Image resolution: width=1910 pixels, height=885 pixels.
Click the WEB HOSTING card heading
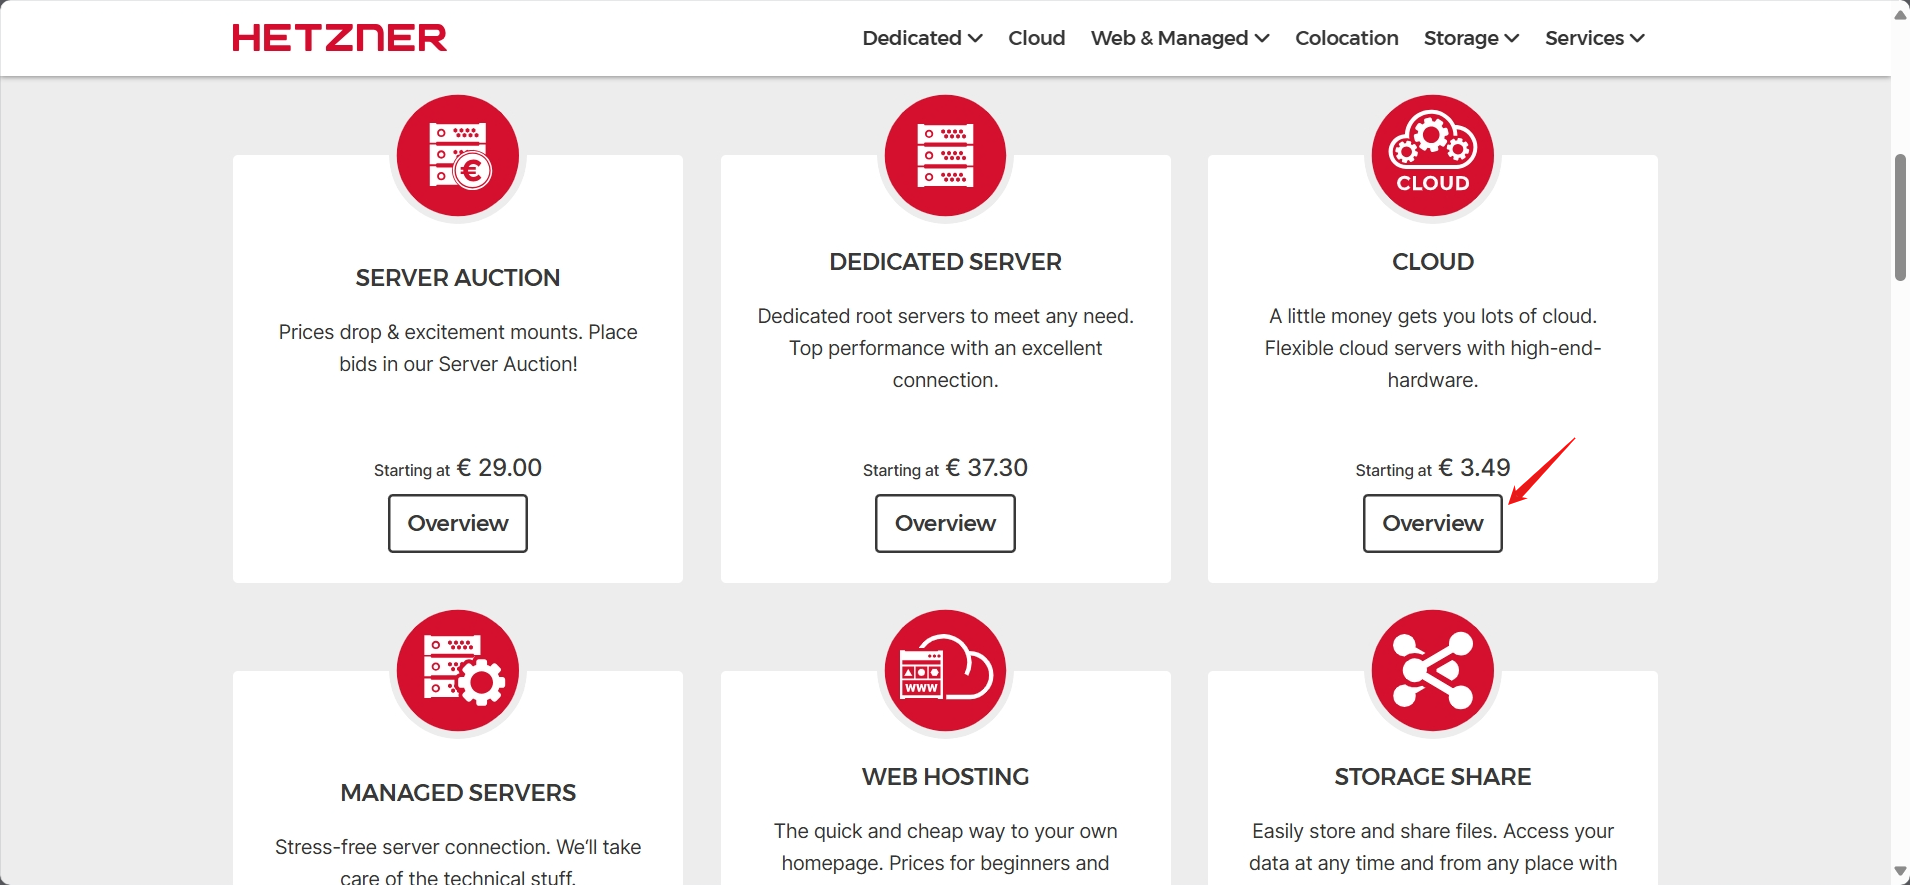point(945,777)
